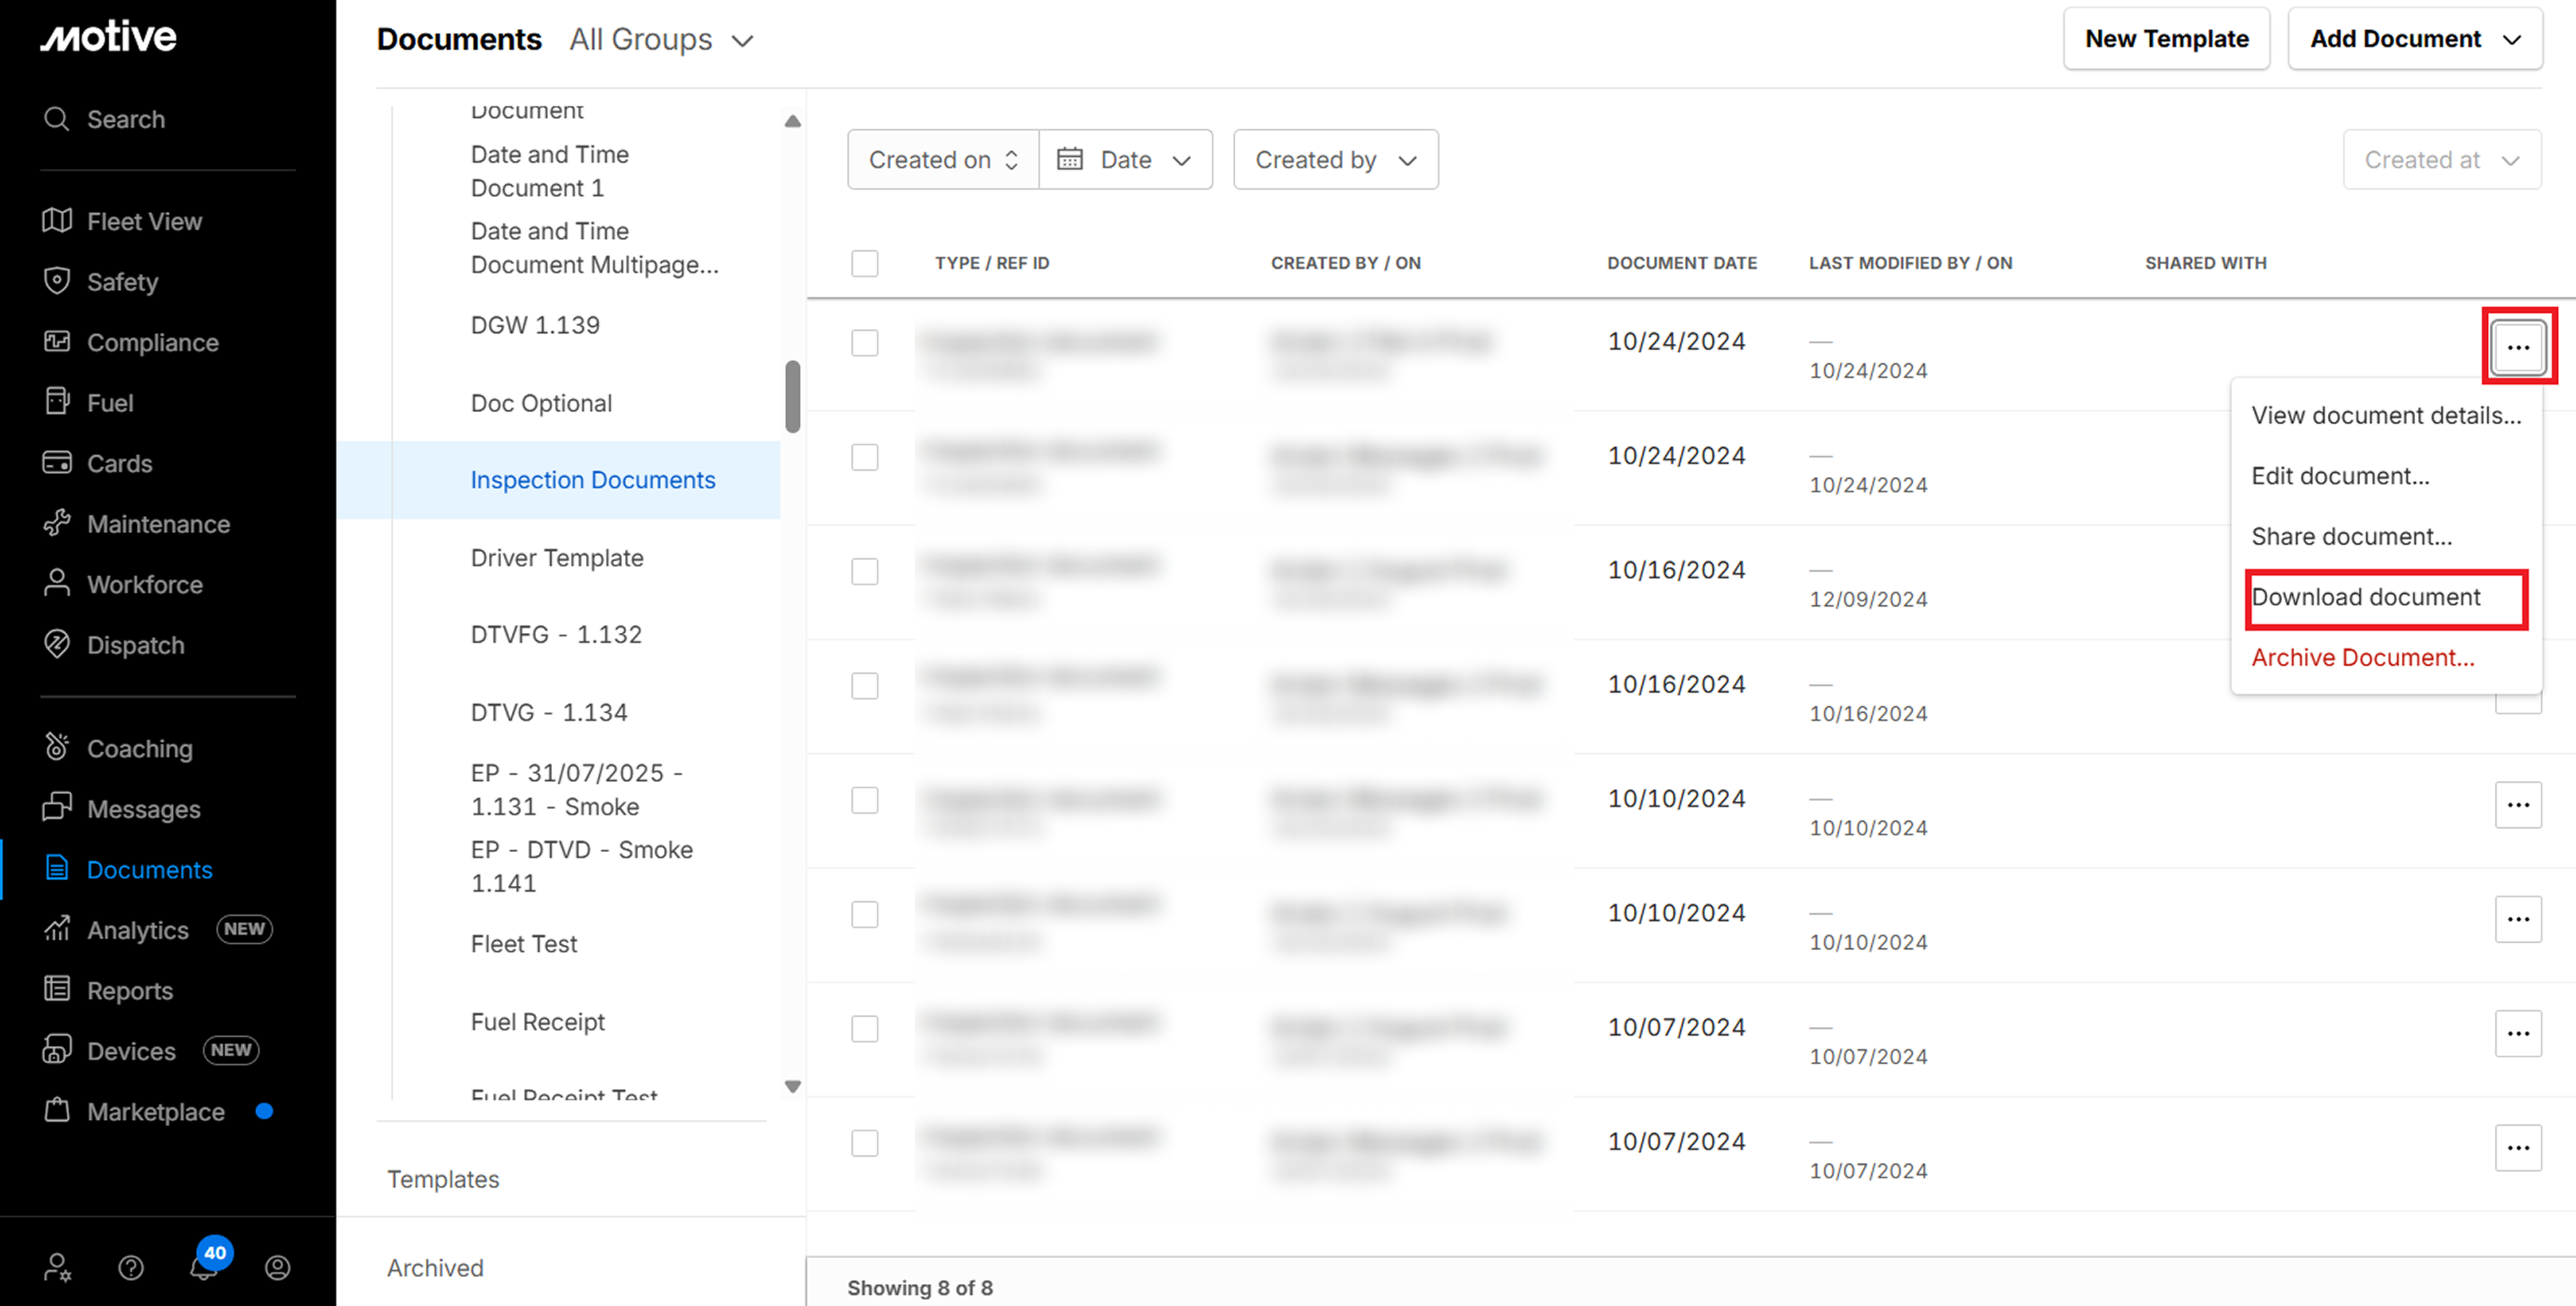
Task: Select Archive Document from the context menu
Action: pyautogui.click(x=2362, y=657)
